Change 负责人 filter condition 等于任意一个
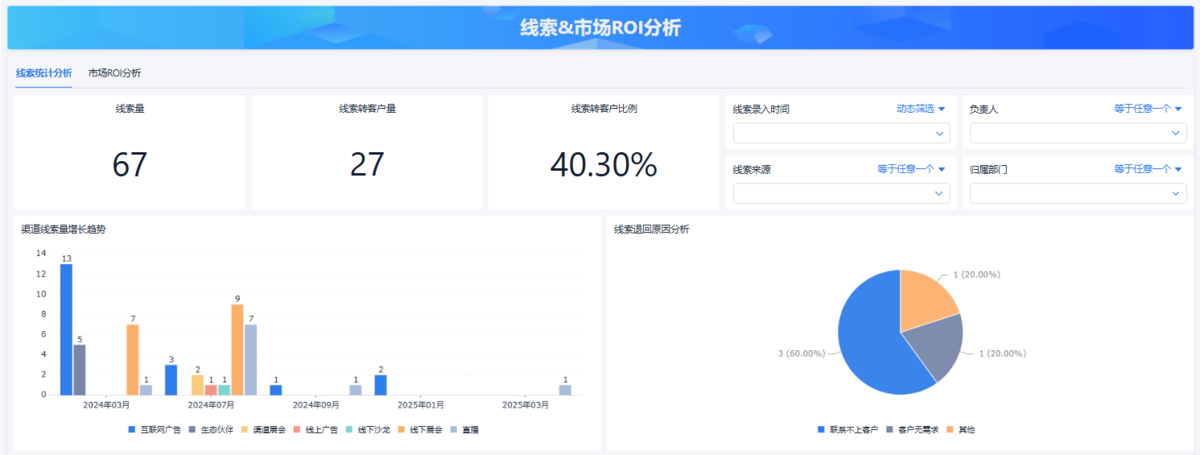 pyautogui.click(x=1148, y=109)
